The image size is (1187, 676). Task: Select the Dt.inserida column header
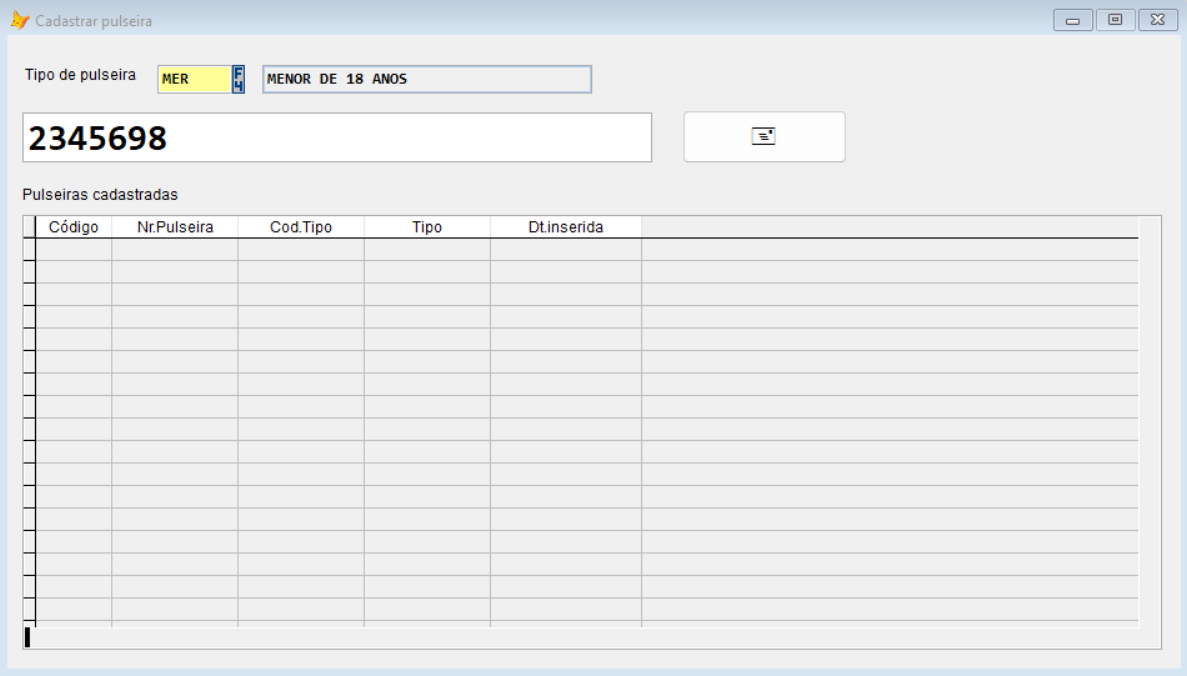click(565, 227)
